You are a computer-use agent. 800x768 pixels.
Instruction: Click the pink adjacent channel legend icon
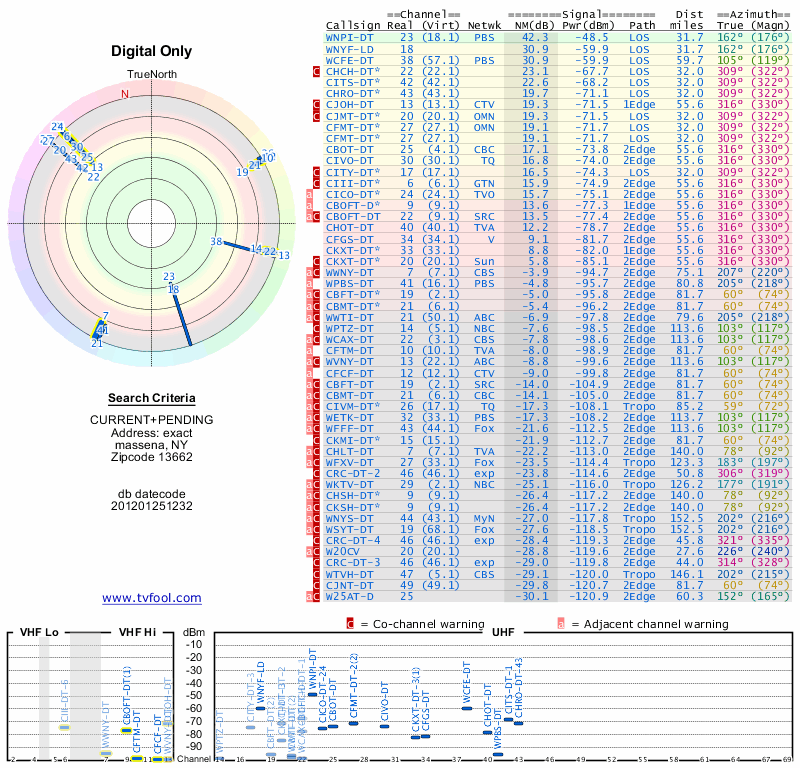pyautogui.click(x=561, y=624)
